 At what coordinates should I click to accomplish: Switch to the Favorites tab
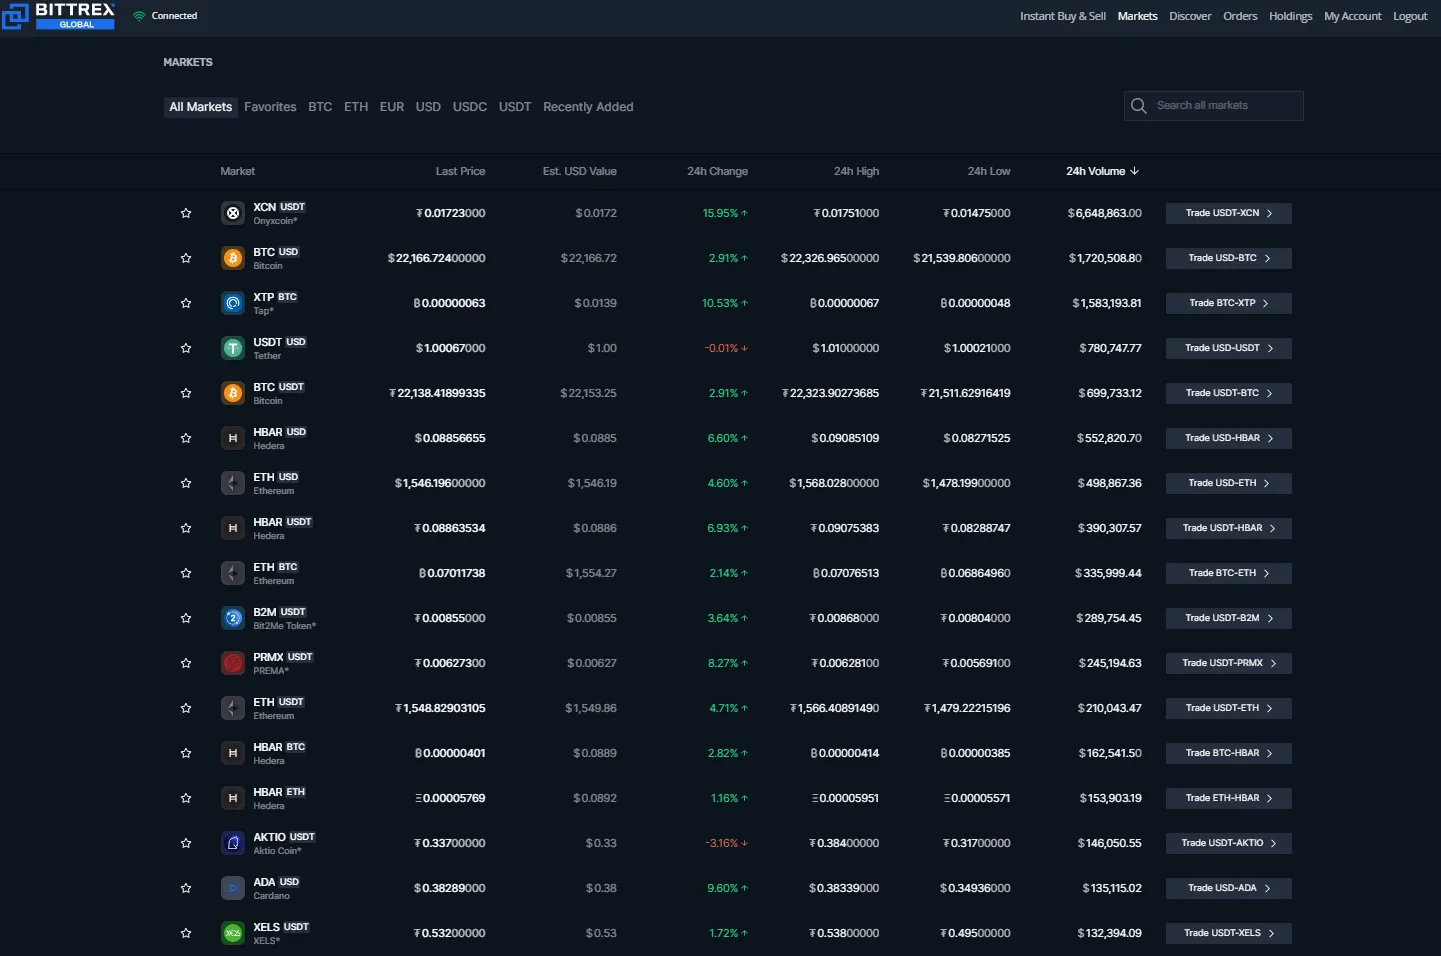tap(270, 107)
